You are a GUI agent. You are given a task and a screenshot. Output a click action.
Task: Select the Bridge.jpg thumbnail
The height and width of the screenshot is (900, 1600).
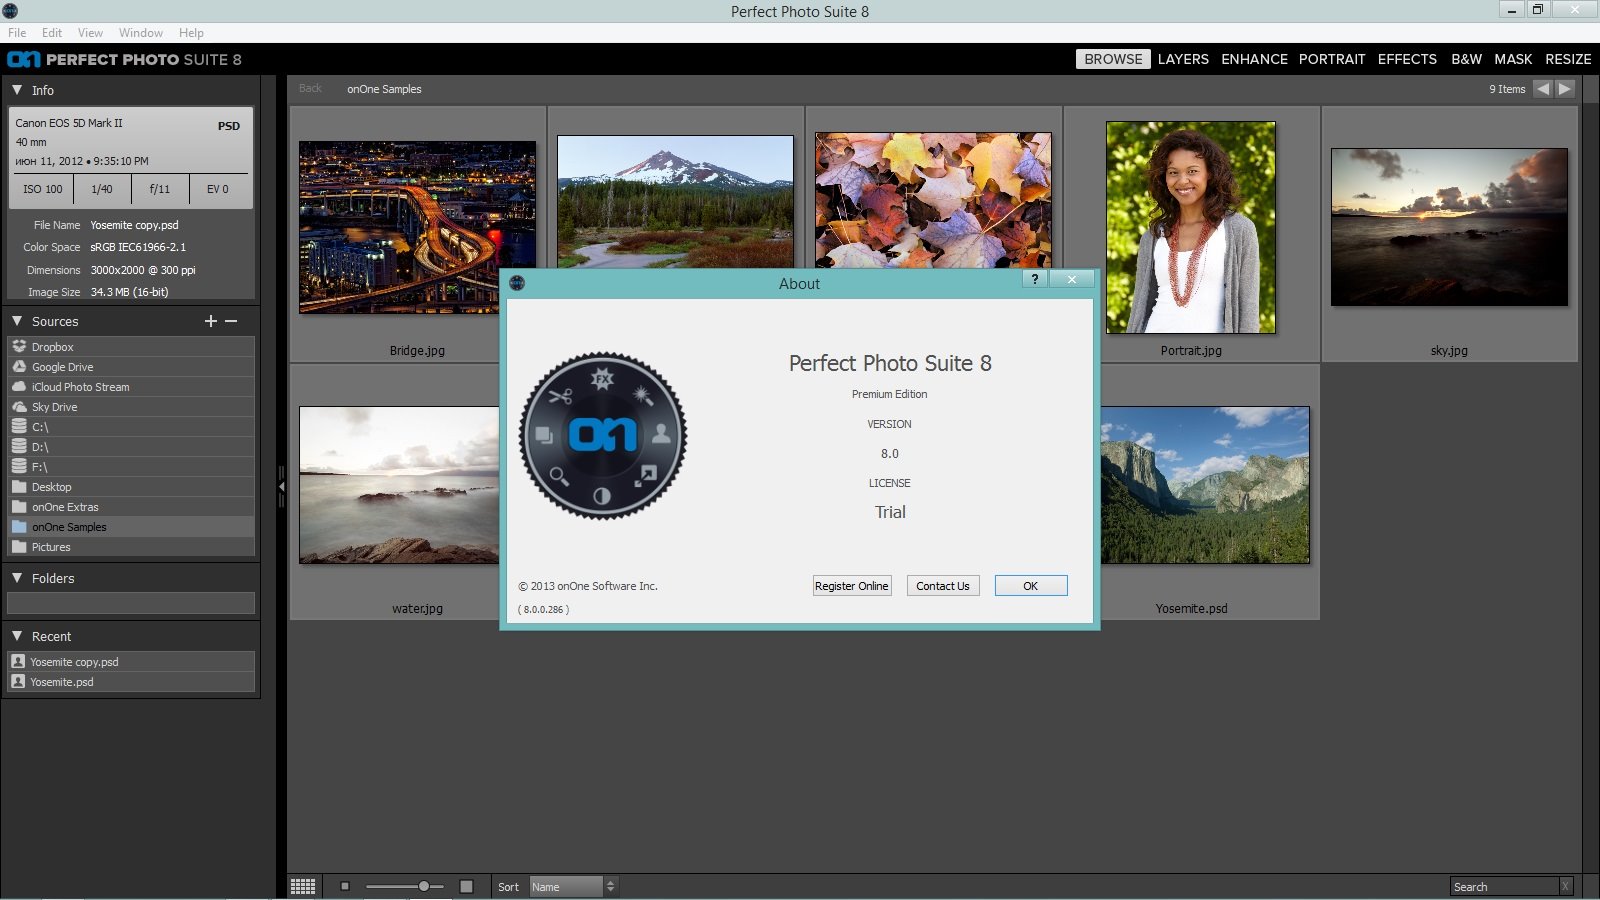tap(417, 227)
